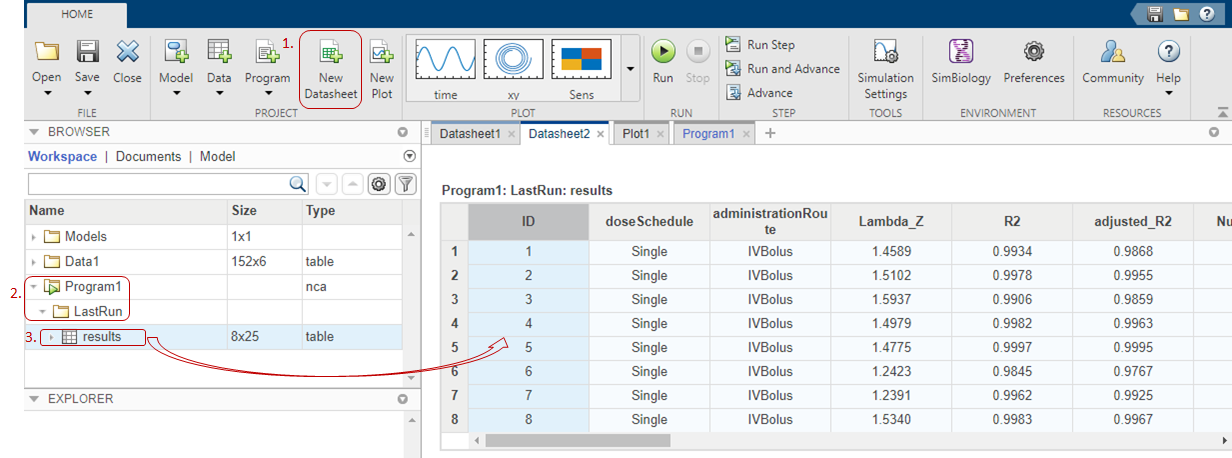Switch to the HOME ribbon tab
The width and height of the screenshot is (1232, 458).
coord(77,15)
